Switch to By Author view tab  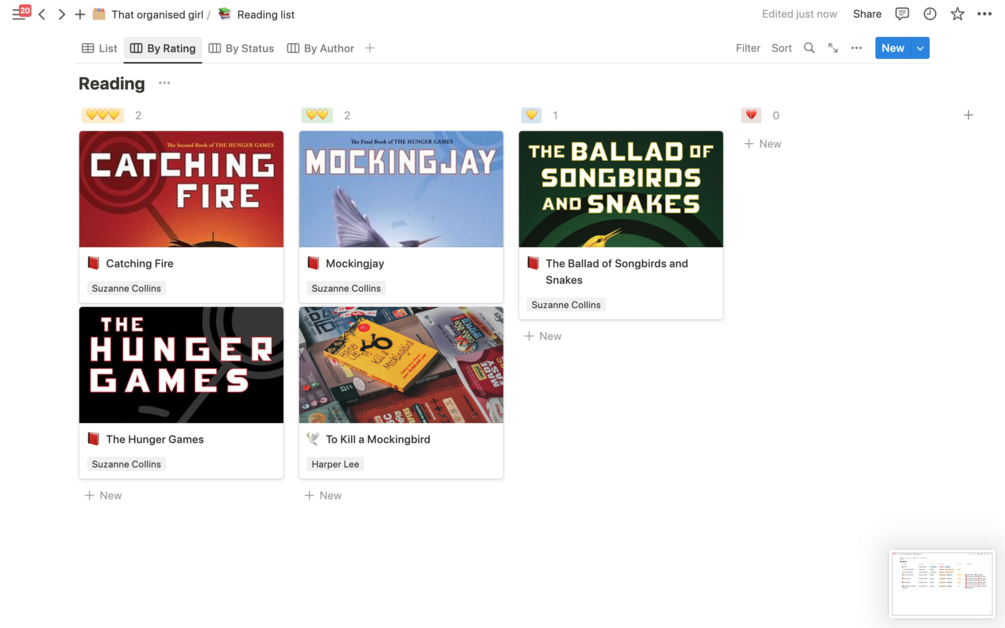tap(320, 48)
